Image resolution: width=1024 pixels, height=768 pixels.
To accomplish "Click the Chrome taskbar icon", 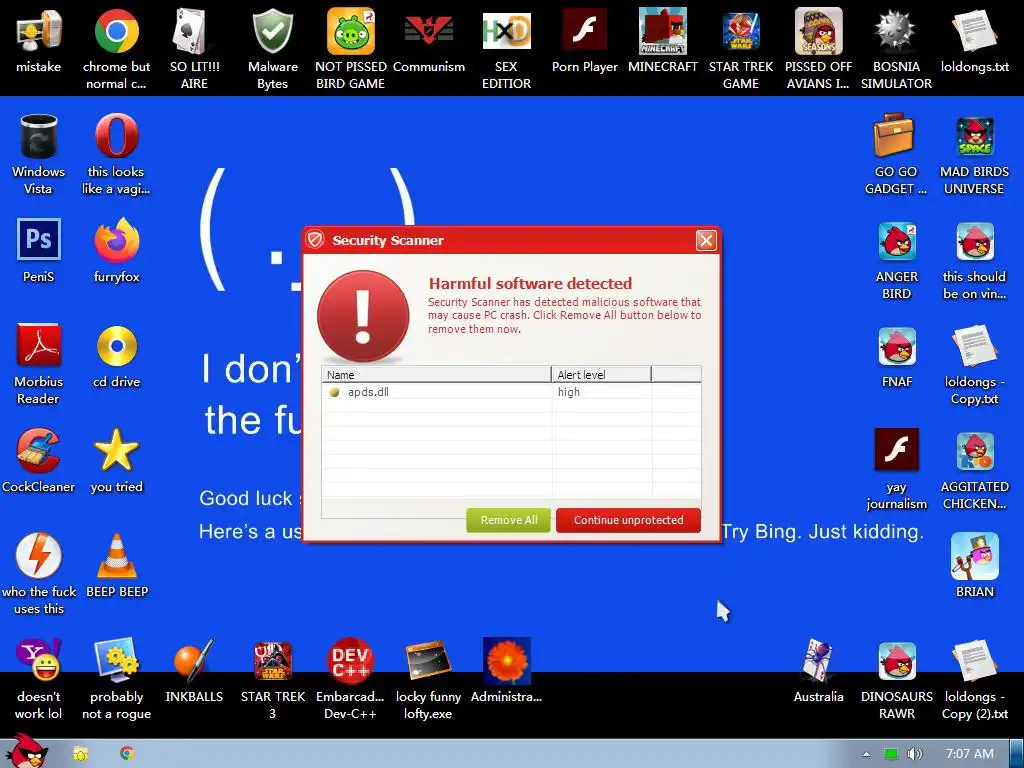I will coord(127,753).
